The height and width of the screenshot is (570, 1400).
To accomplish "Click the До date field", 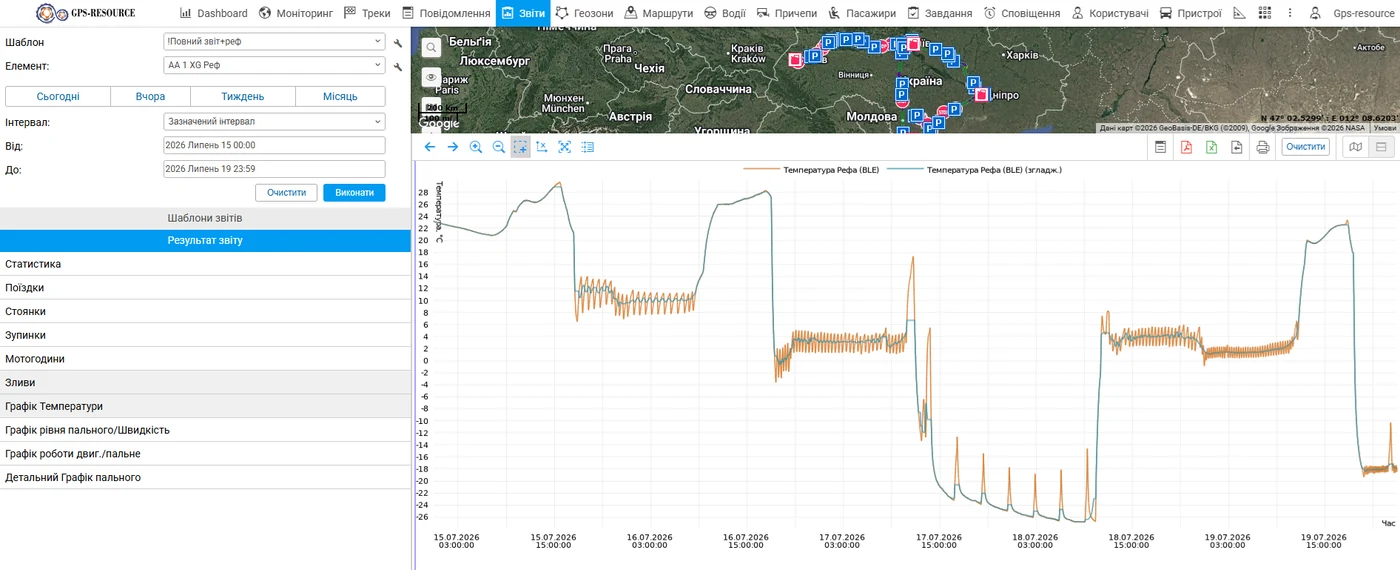I will pos(274,169).
